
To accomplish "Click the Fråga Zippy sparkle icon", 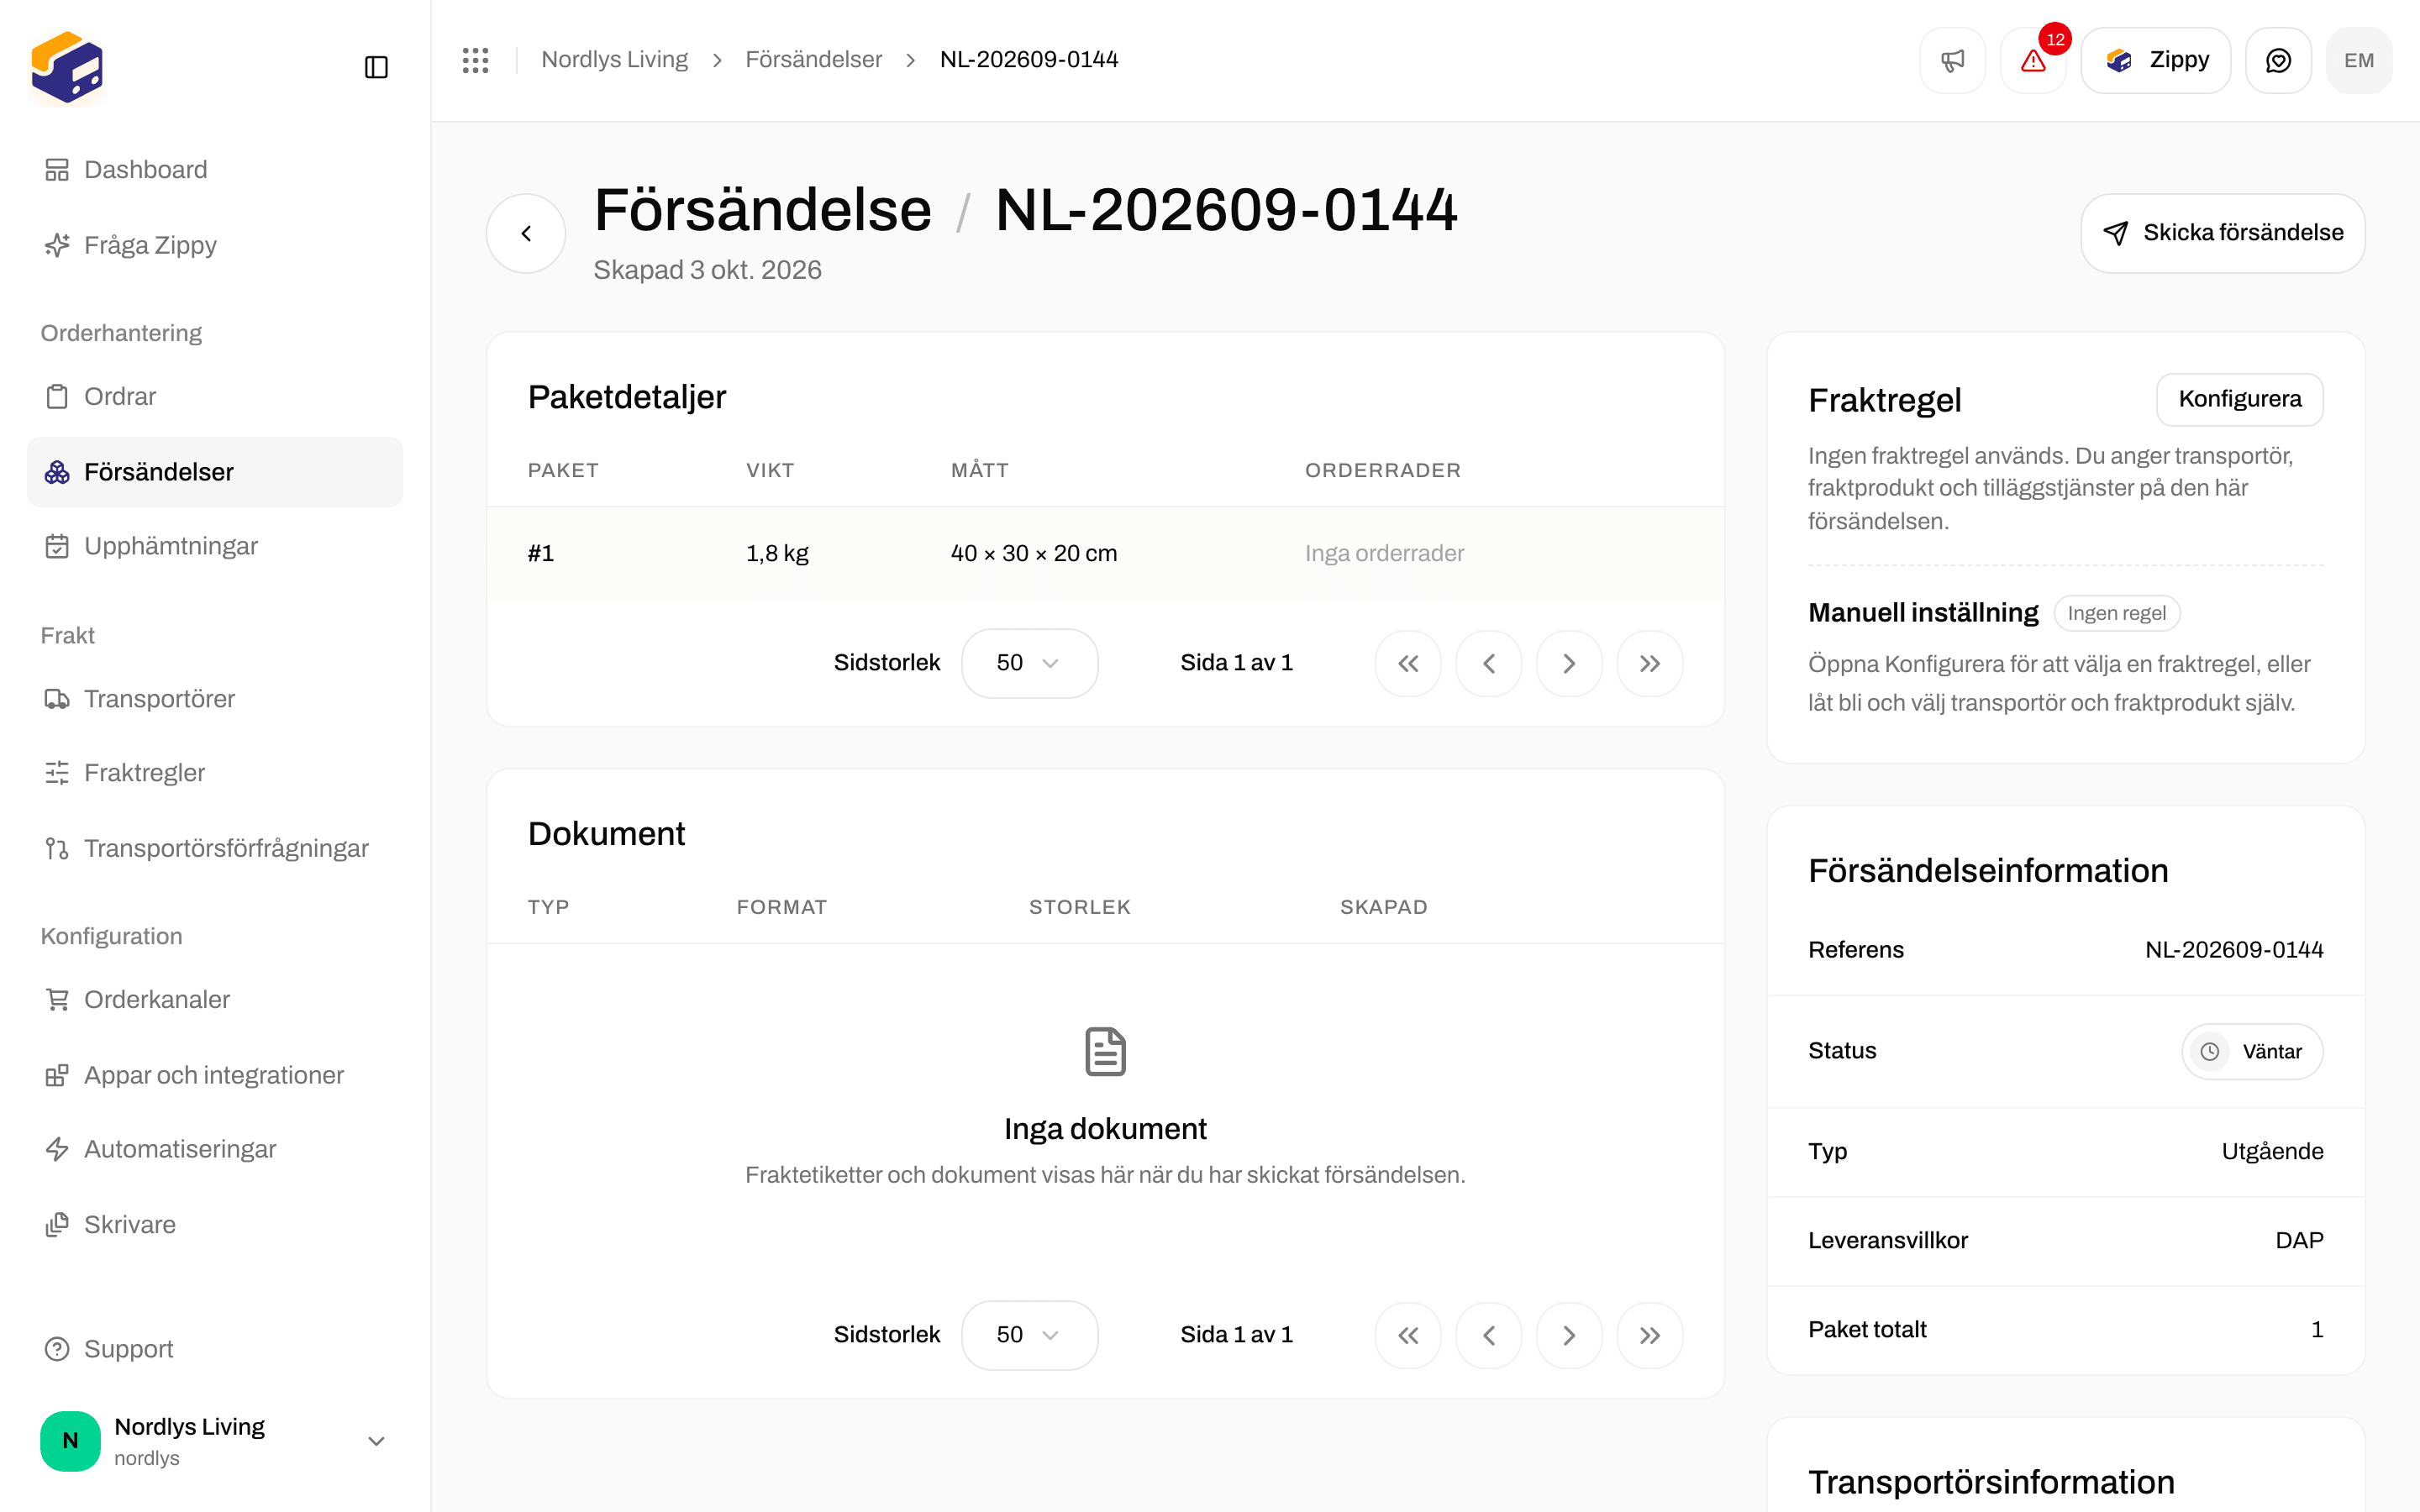I will 57,245.
